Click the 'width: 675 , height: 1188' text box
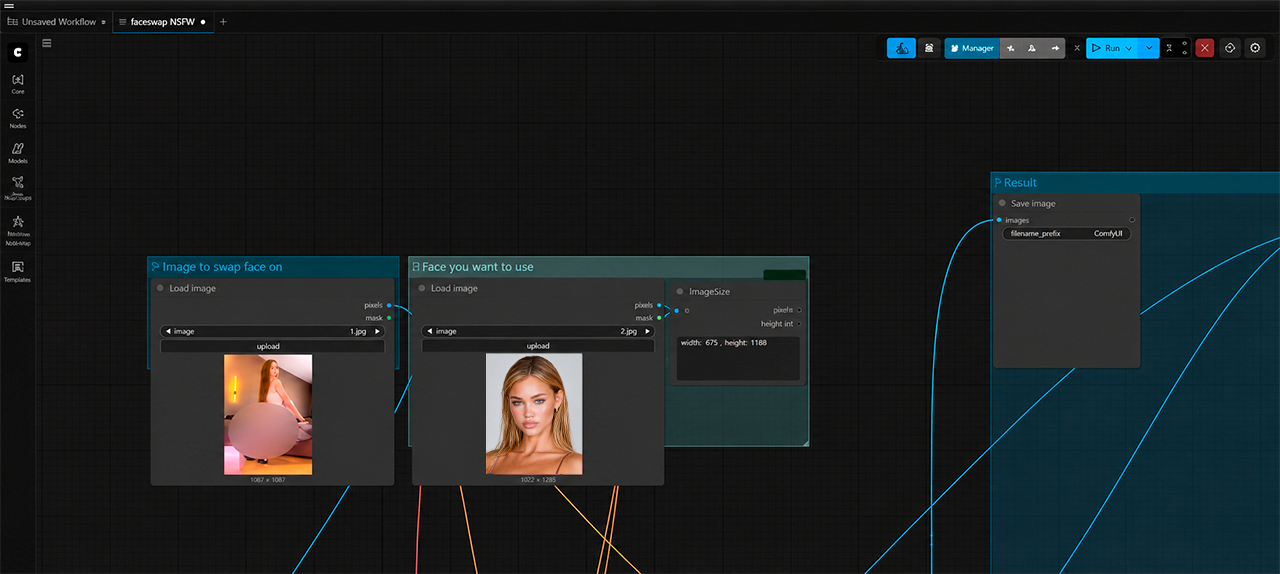Image resolution: width=1280 pixels, height=574 pixels. coord(738,358)
